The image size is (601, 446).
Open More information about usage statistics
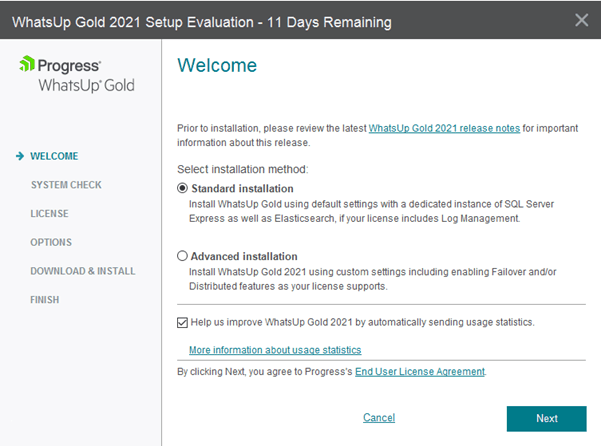click(x=275, y=350)
